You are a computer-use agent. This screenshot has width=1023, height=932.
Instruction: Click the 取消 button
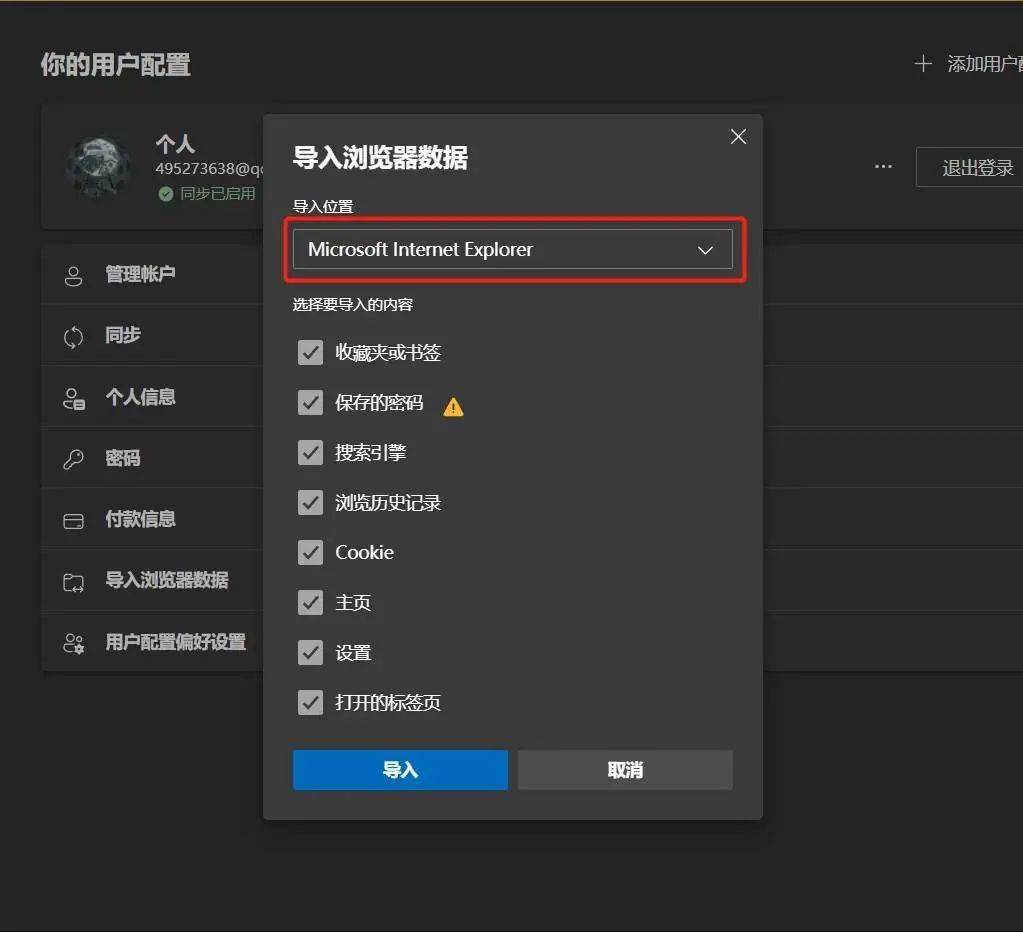coord(625,770)
